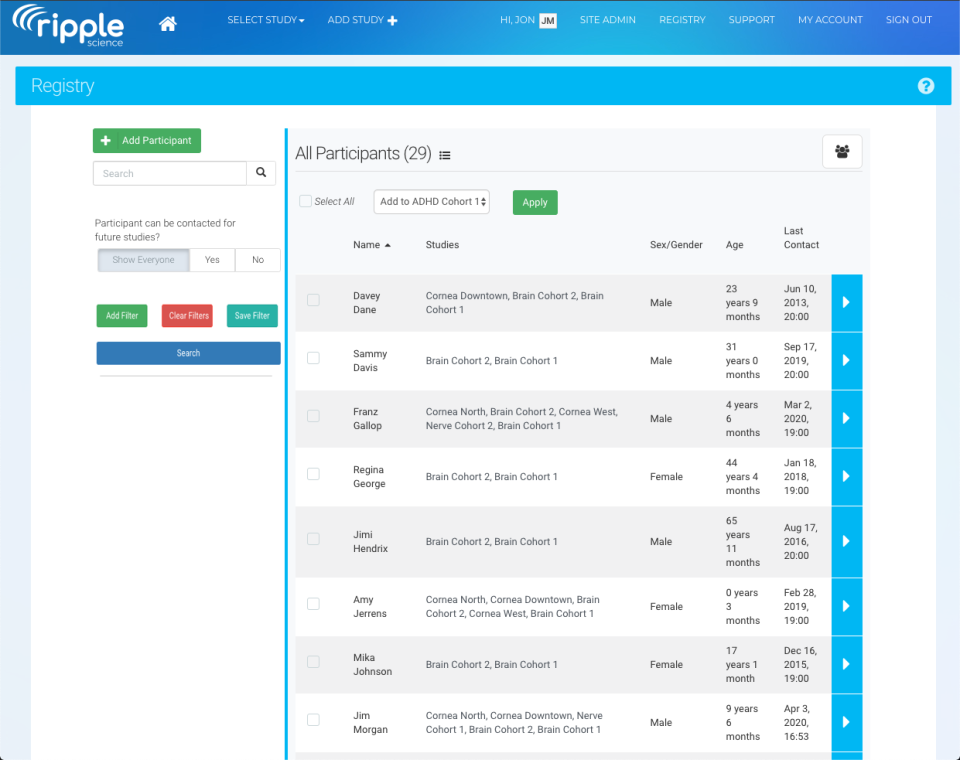Open the SELECT STUDY dropdown

(x=265, y=19)
